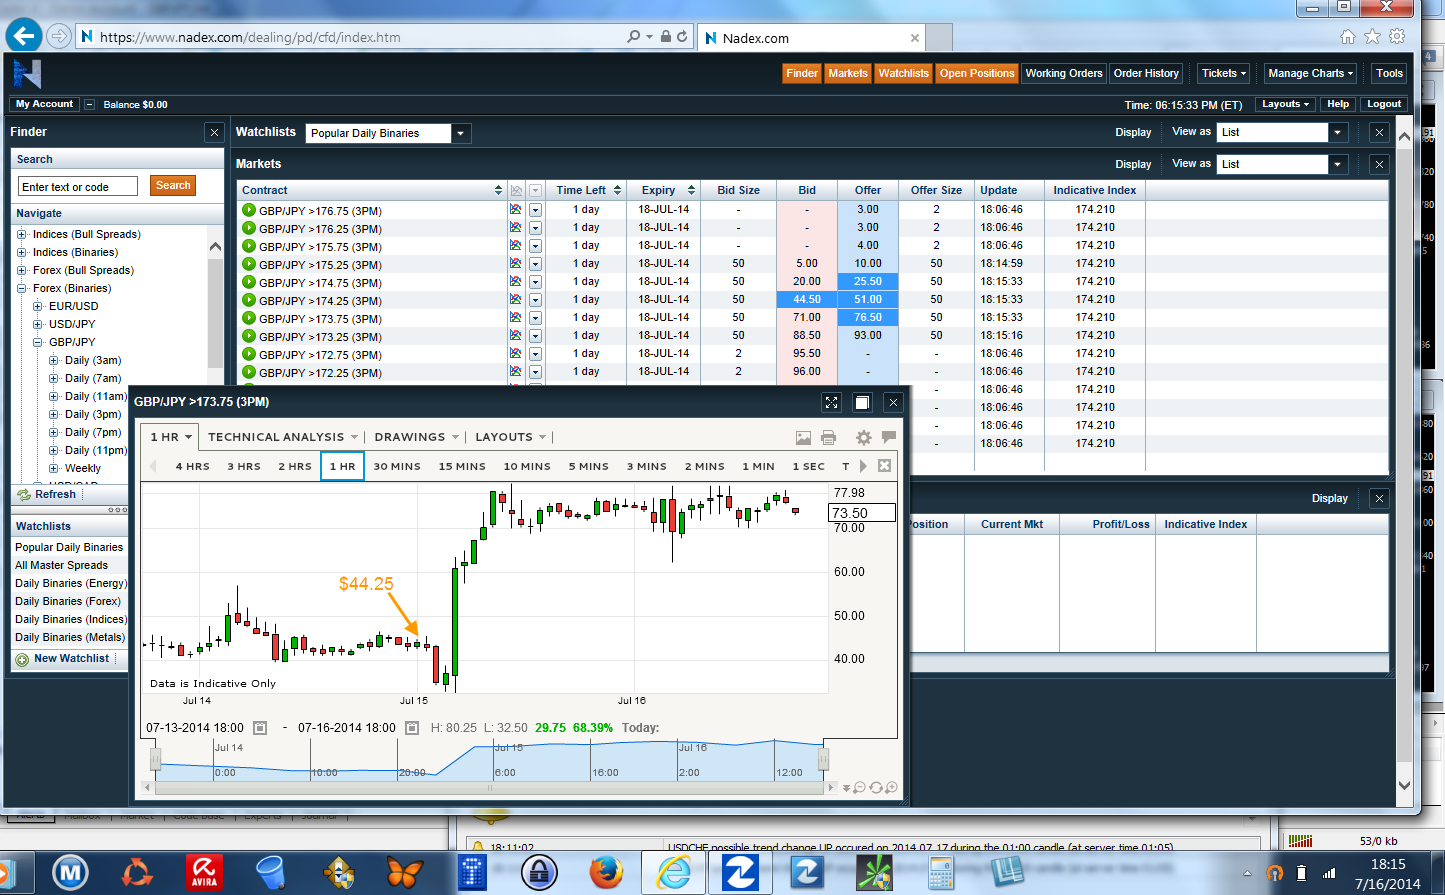Open the Watchlists View as List dropdown
The height and width of the screenshot is (895, 1445).
(1338, 132)
